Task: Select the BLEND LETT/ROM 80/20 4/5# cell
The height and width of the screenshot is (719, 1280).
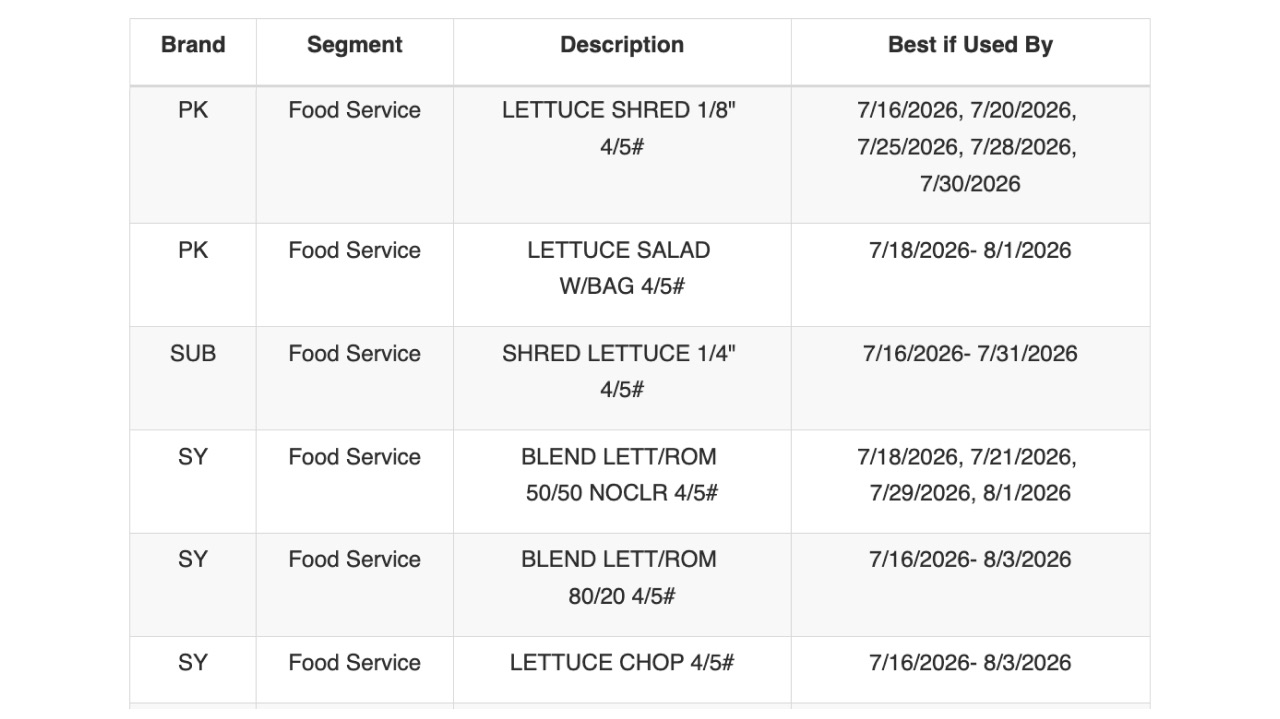Action: [x=622, y=584]
